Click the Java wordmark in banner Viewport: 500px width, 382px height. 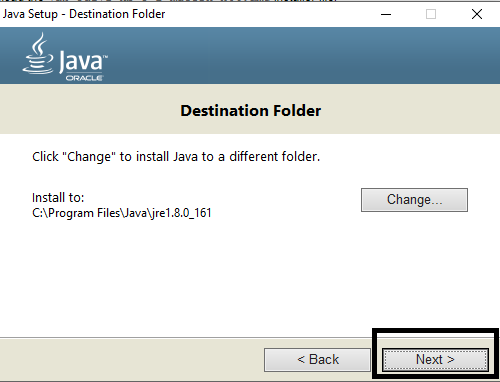(x=81, y=61)
